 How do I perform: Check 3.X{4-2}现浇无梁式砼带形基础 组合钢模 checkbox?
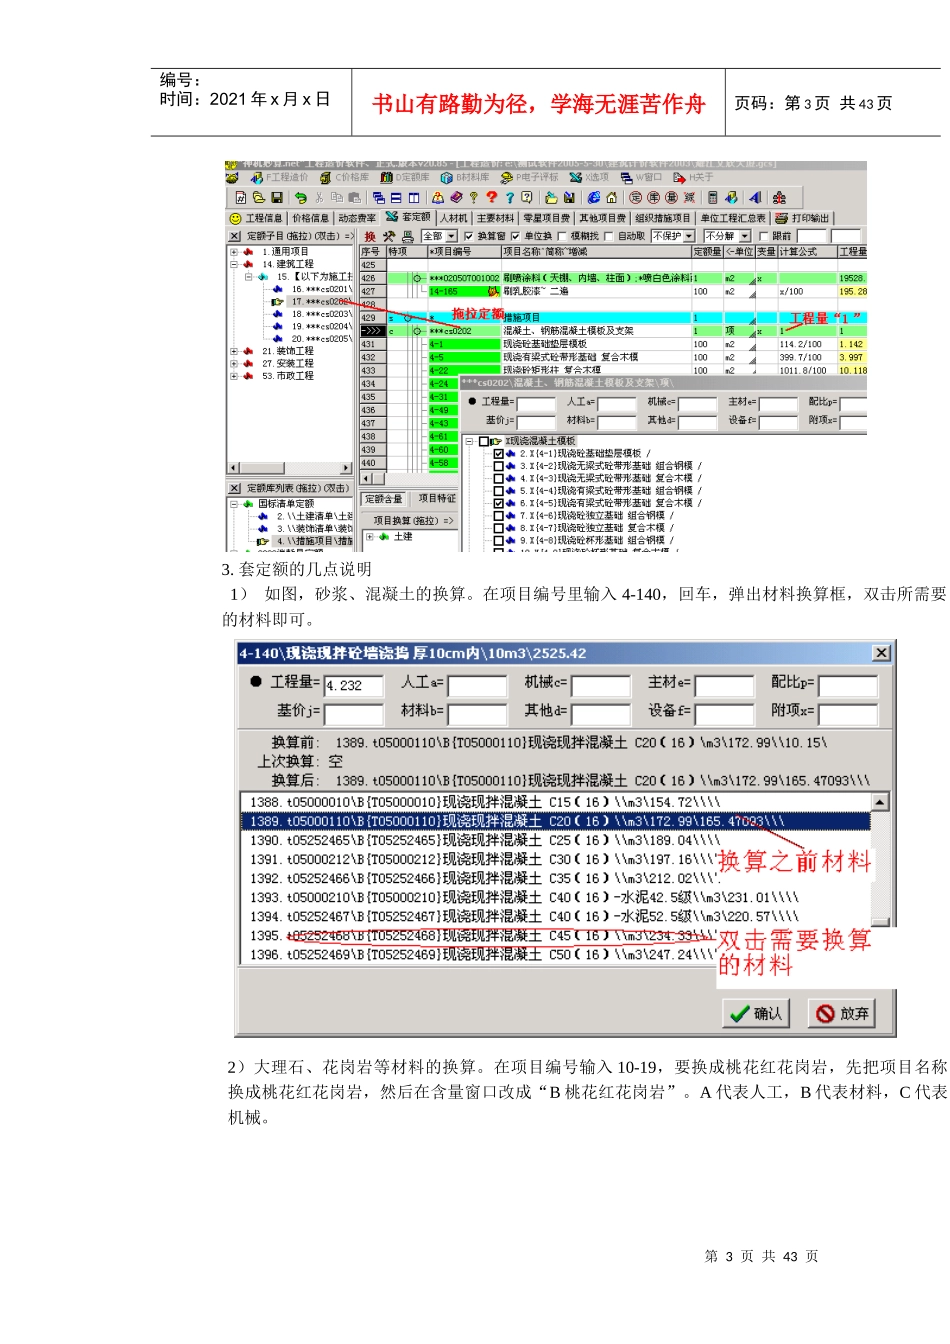[498, 466]
